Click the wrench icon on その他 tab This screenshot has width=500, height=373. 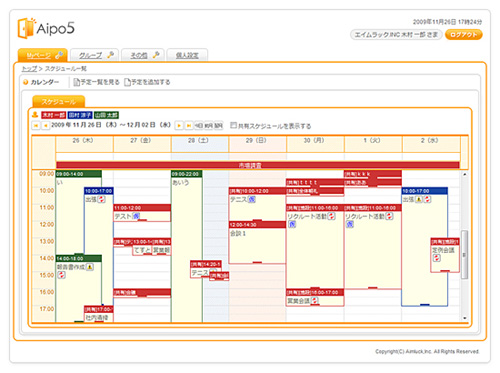click(x=156, y=55)
